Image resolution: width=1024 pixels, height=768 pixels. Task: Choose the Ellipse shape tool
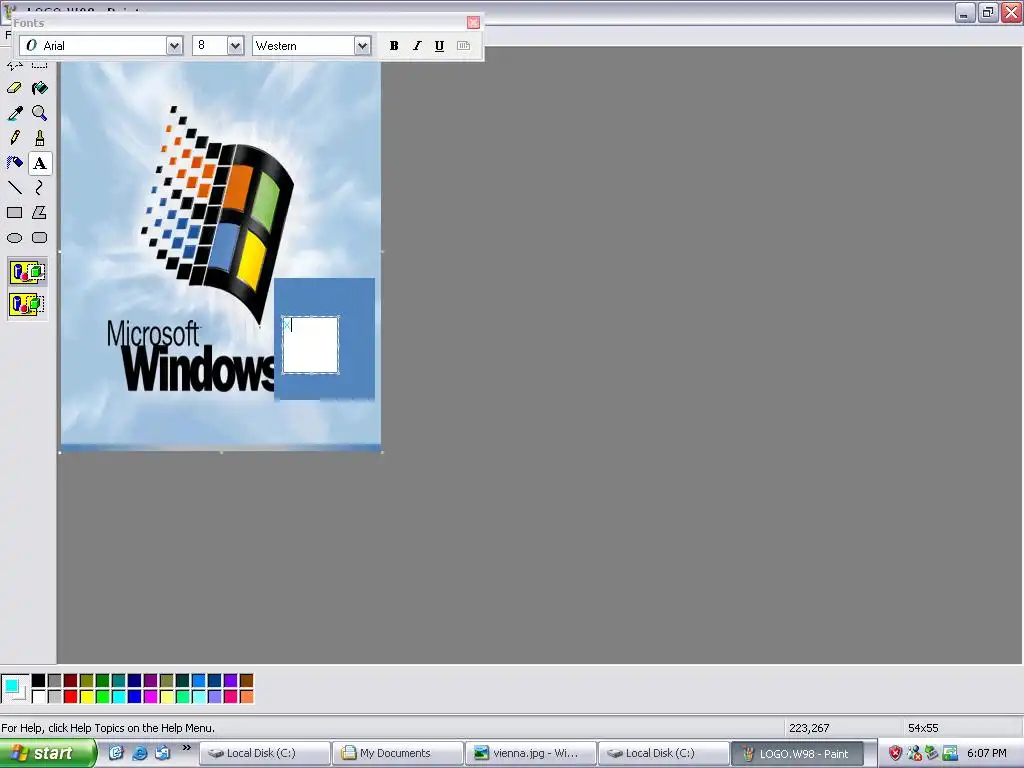pyautogui.click(x=14, y=238)
